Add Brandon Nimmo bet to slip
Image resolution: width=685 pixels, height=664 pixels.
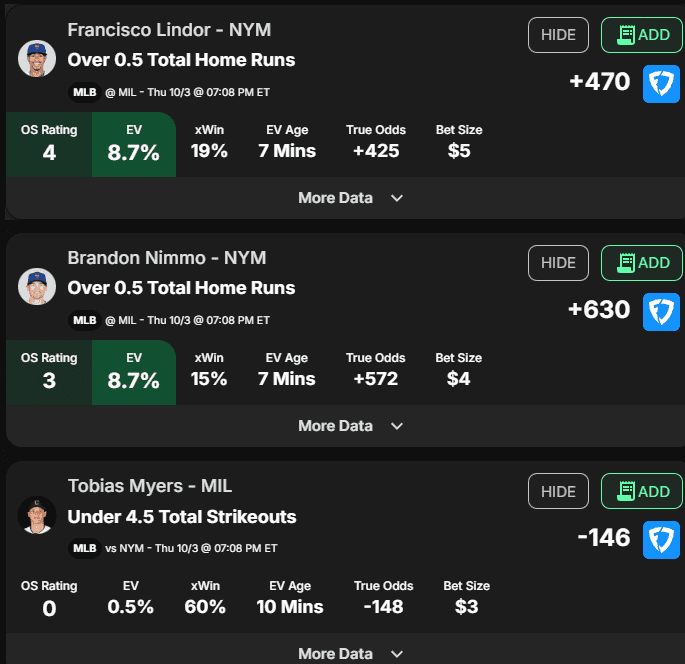click(x=642, y=263)
